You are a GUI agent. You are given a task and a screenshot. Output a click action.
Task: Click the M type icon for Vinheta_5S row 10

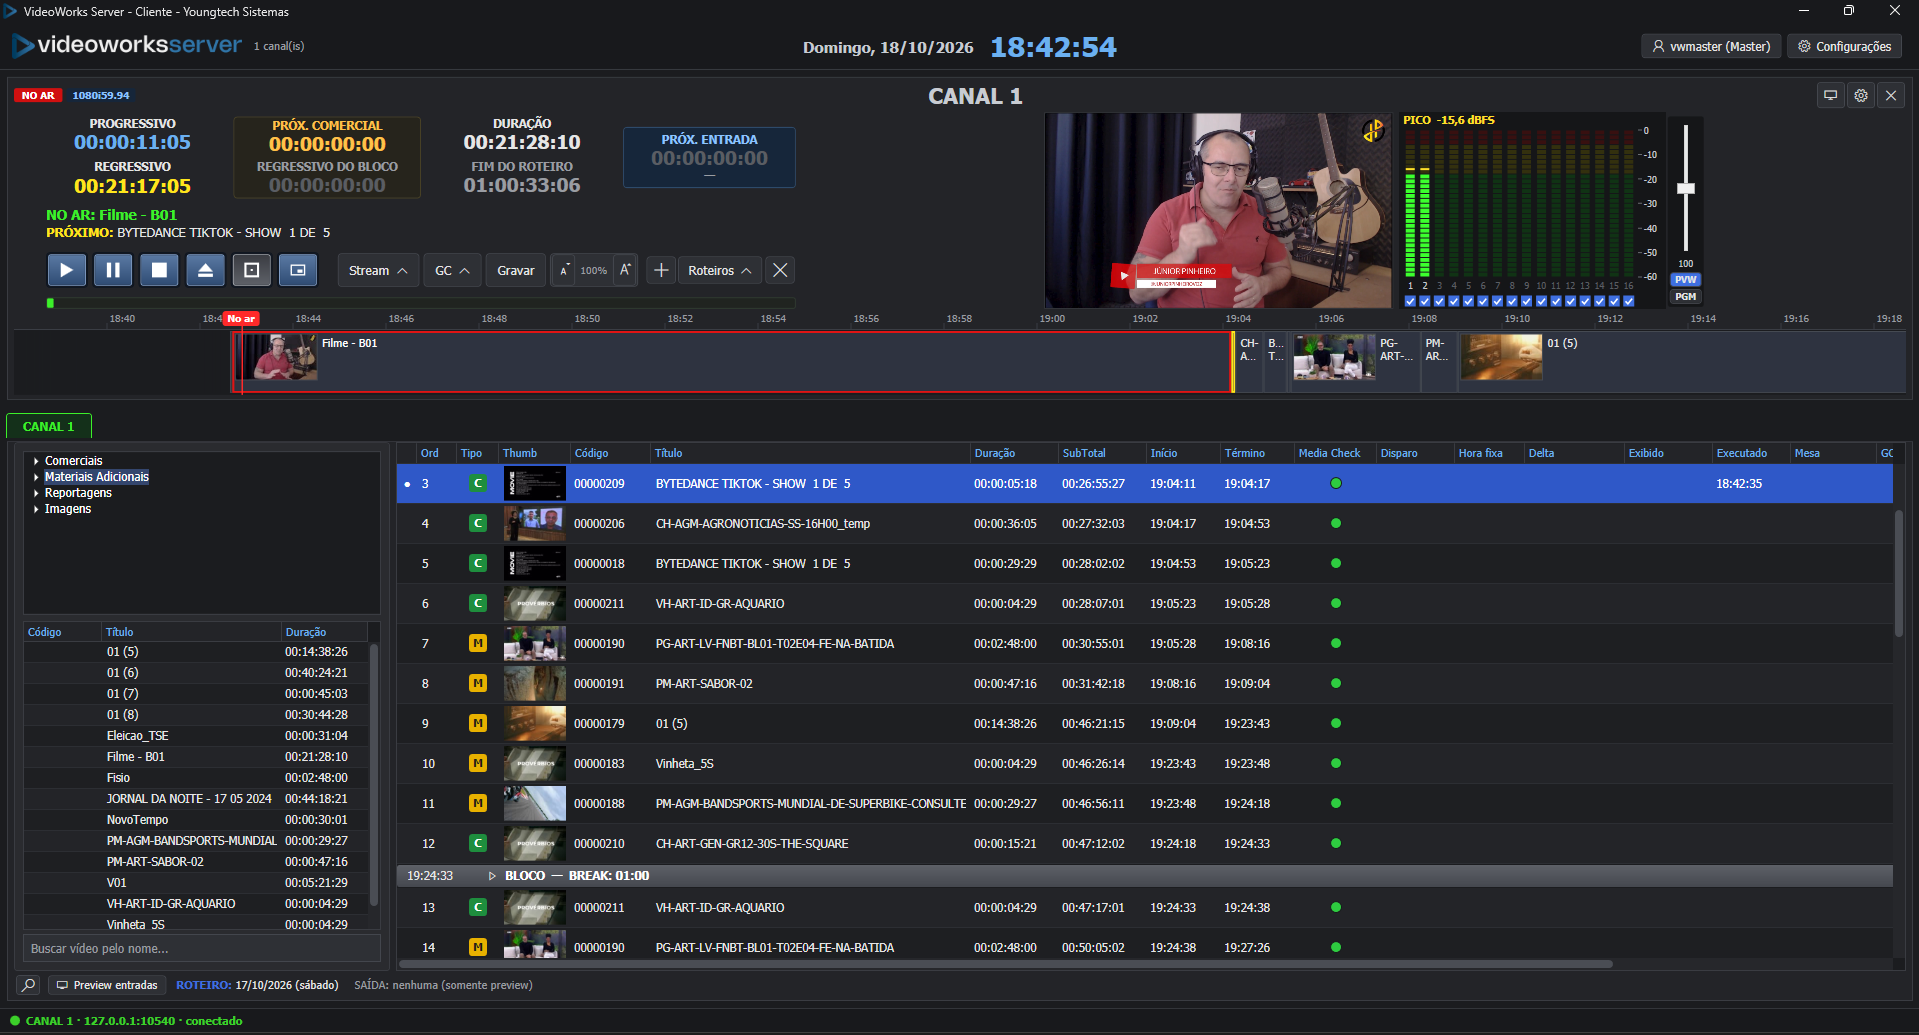point(478,763)
